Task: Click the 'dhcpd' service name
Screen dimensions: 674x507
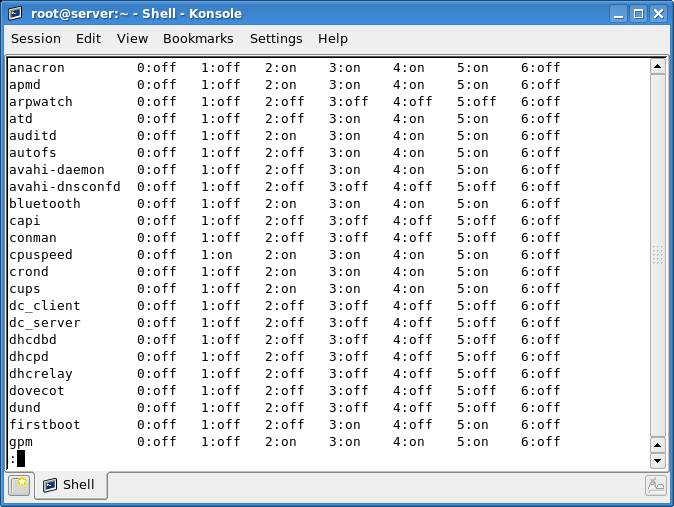Action: point(29,357)
